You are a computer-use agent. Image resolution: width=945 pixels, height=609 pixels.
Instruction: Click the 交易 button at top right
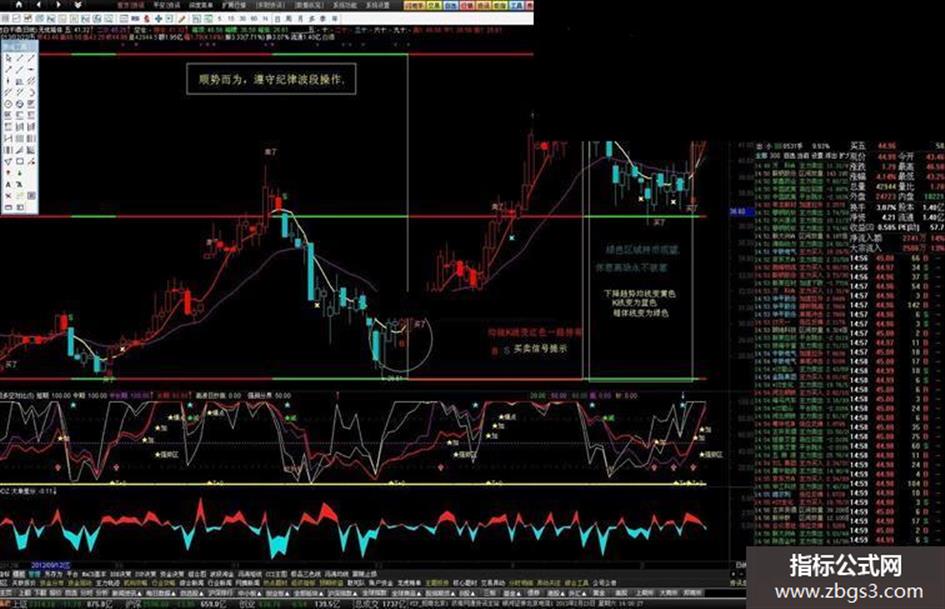(x=433, y=5)
